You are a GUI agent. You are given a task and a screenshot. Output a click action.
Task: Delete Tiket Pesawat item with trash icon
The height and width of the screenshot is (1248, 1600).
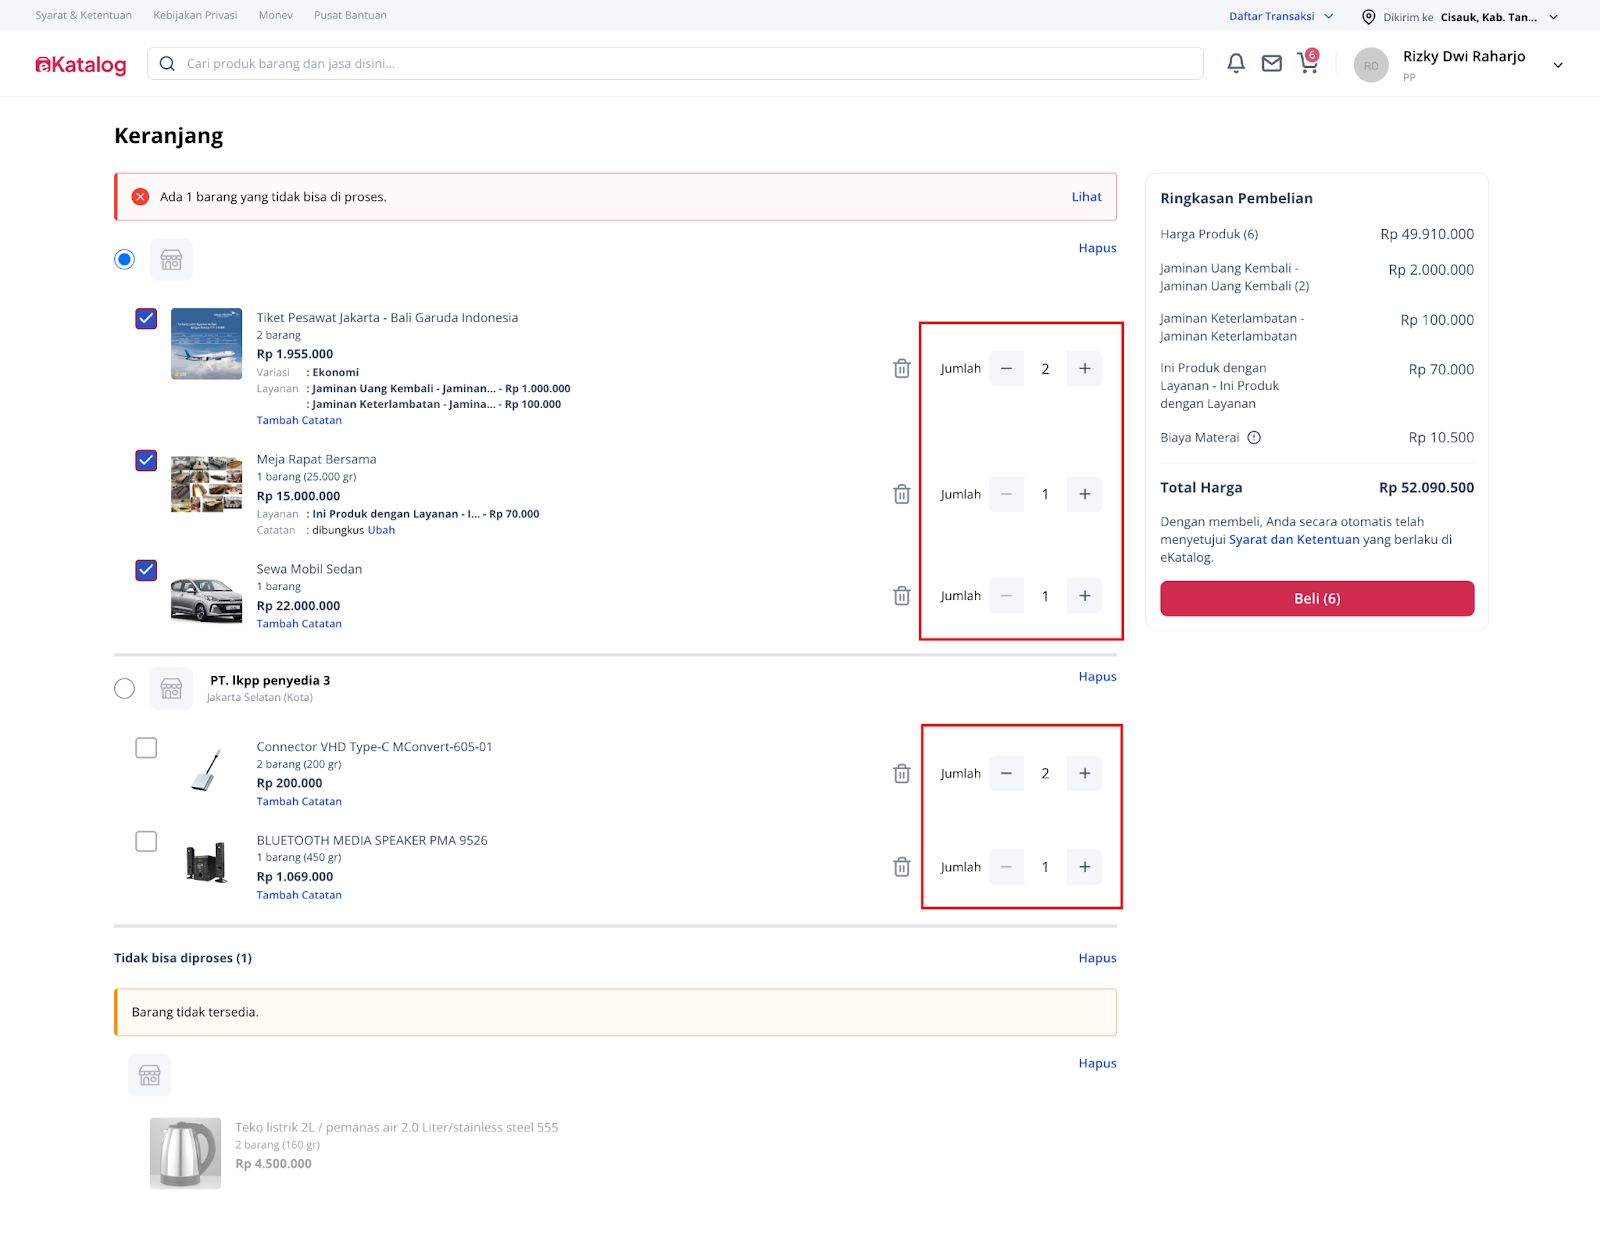click(x=901, y=369)
